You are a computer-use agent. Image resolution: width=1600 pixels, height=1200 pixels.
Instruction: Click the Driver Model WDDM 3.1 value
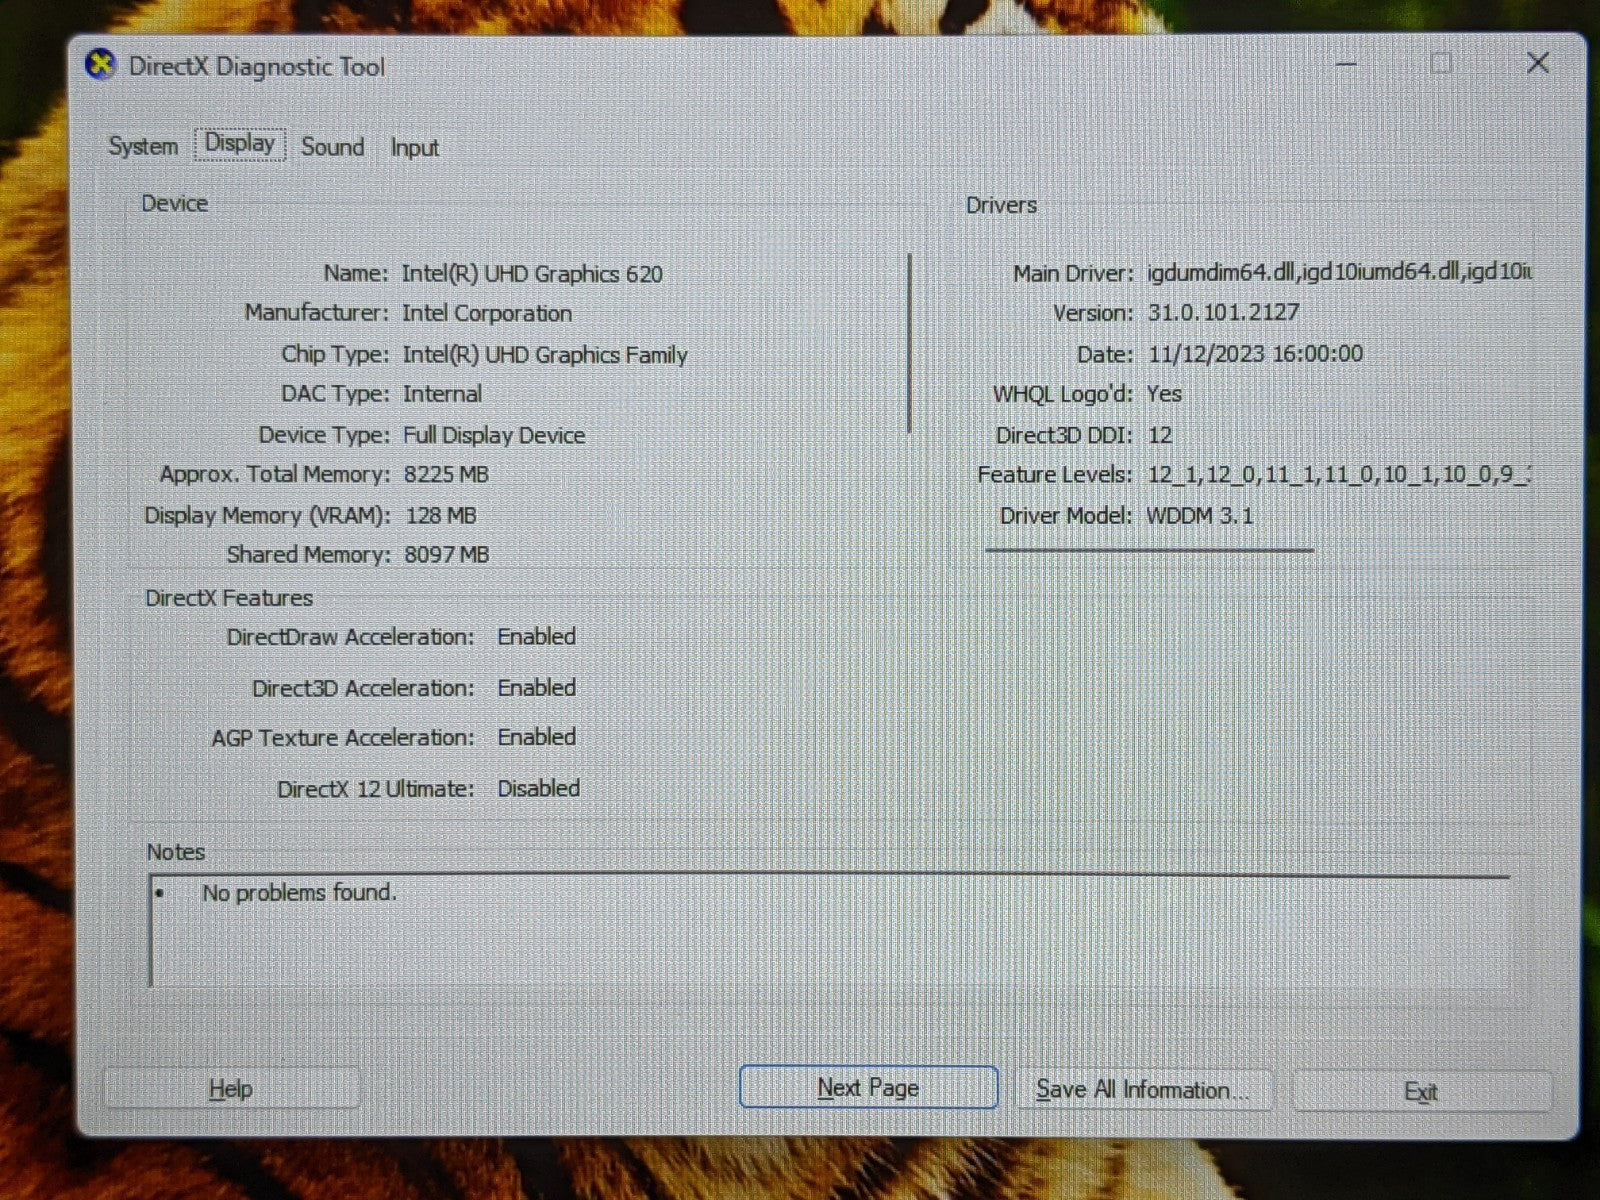[1199, 516]
